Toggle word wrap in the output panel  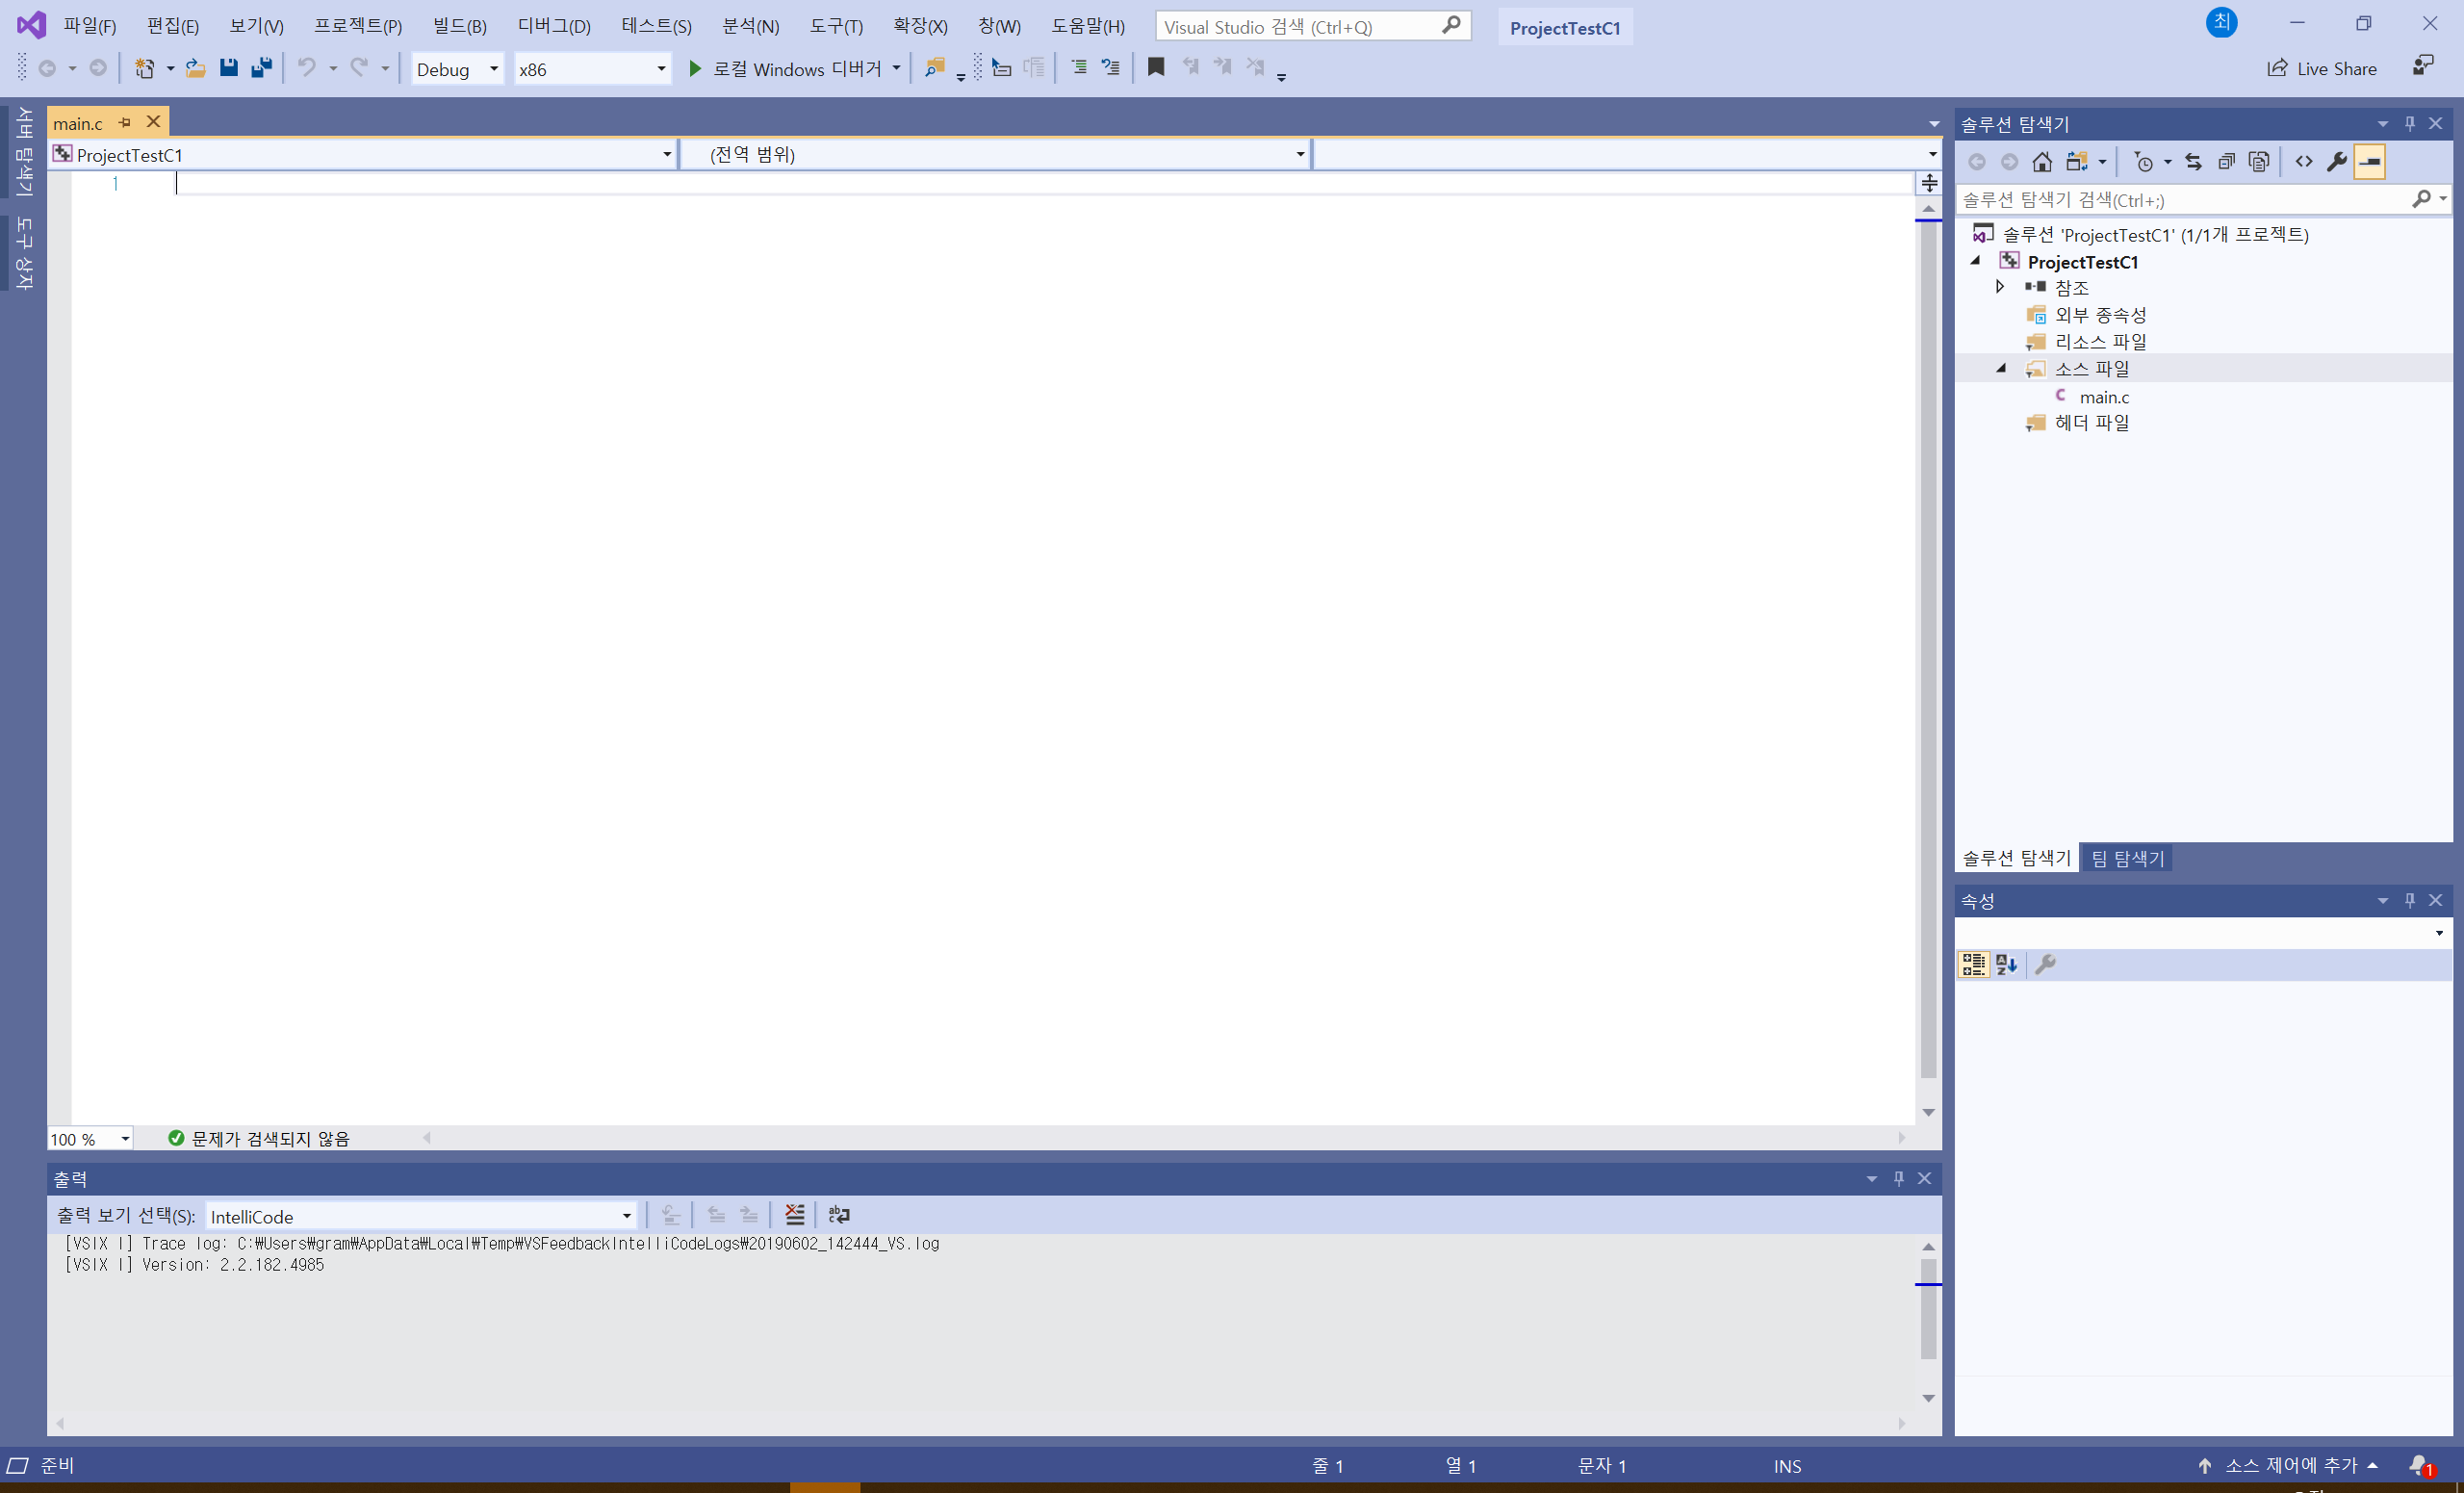pos(839,1215)
